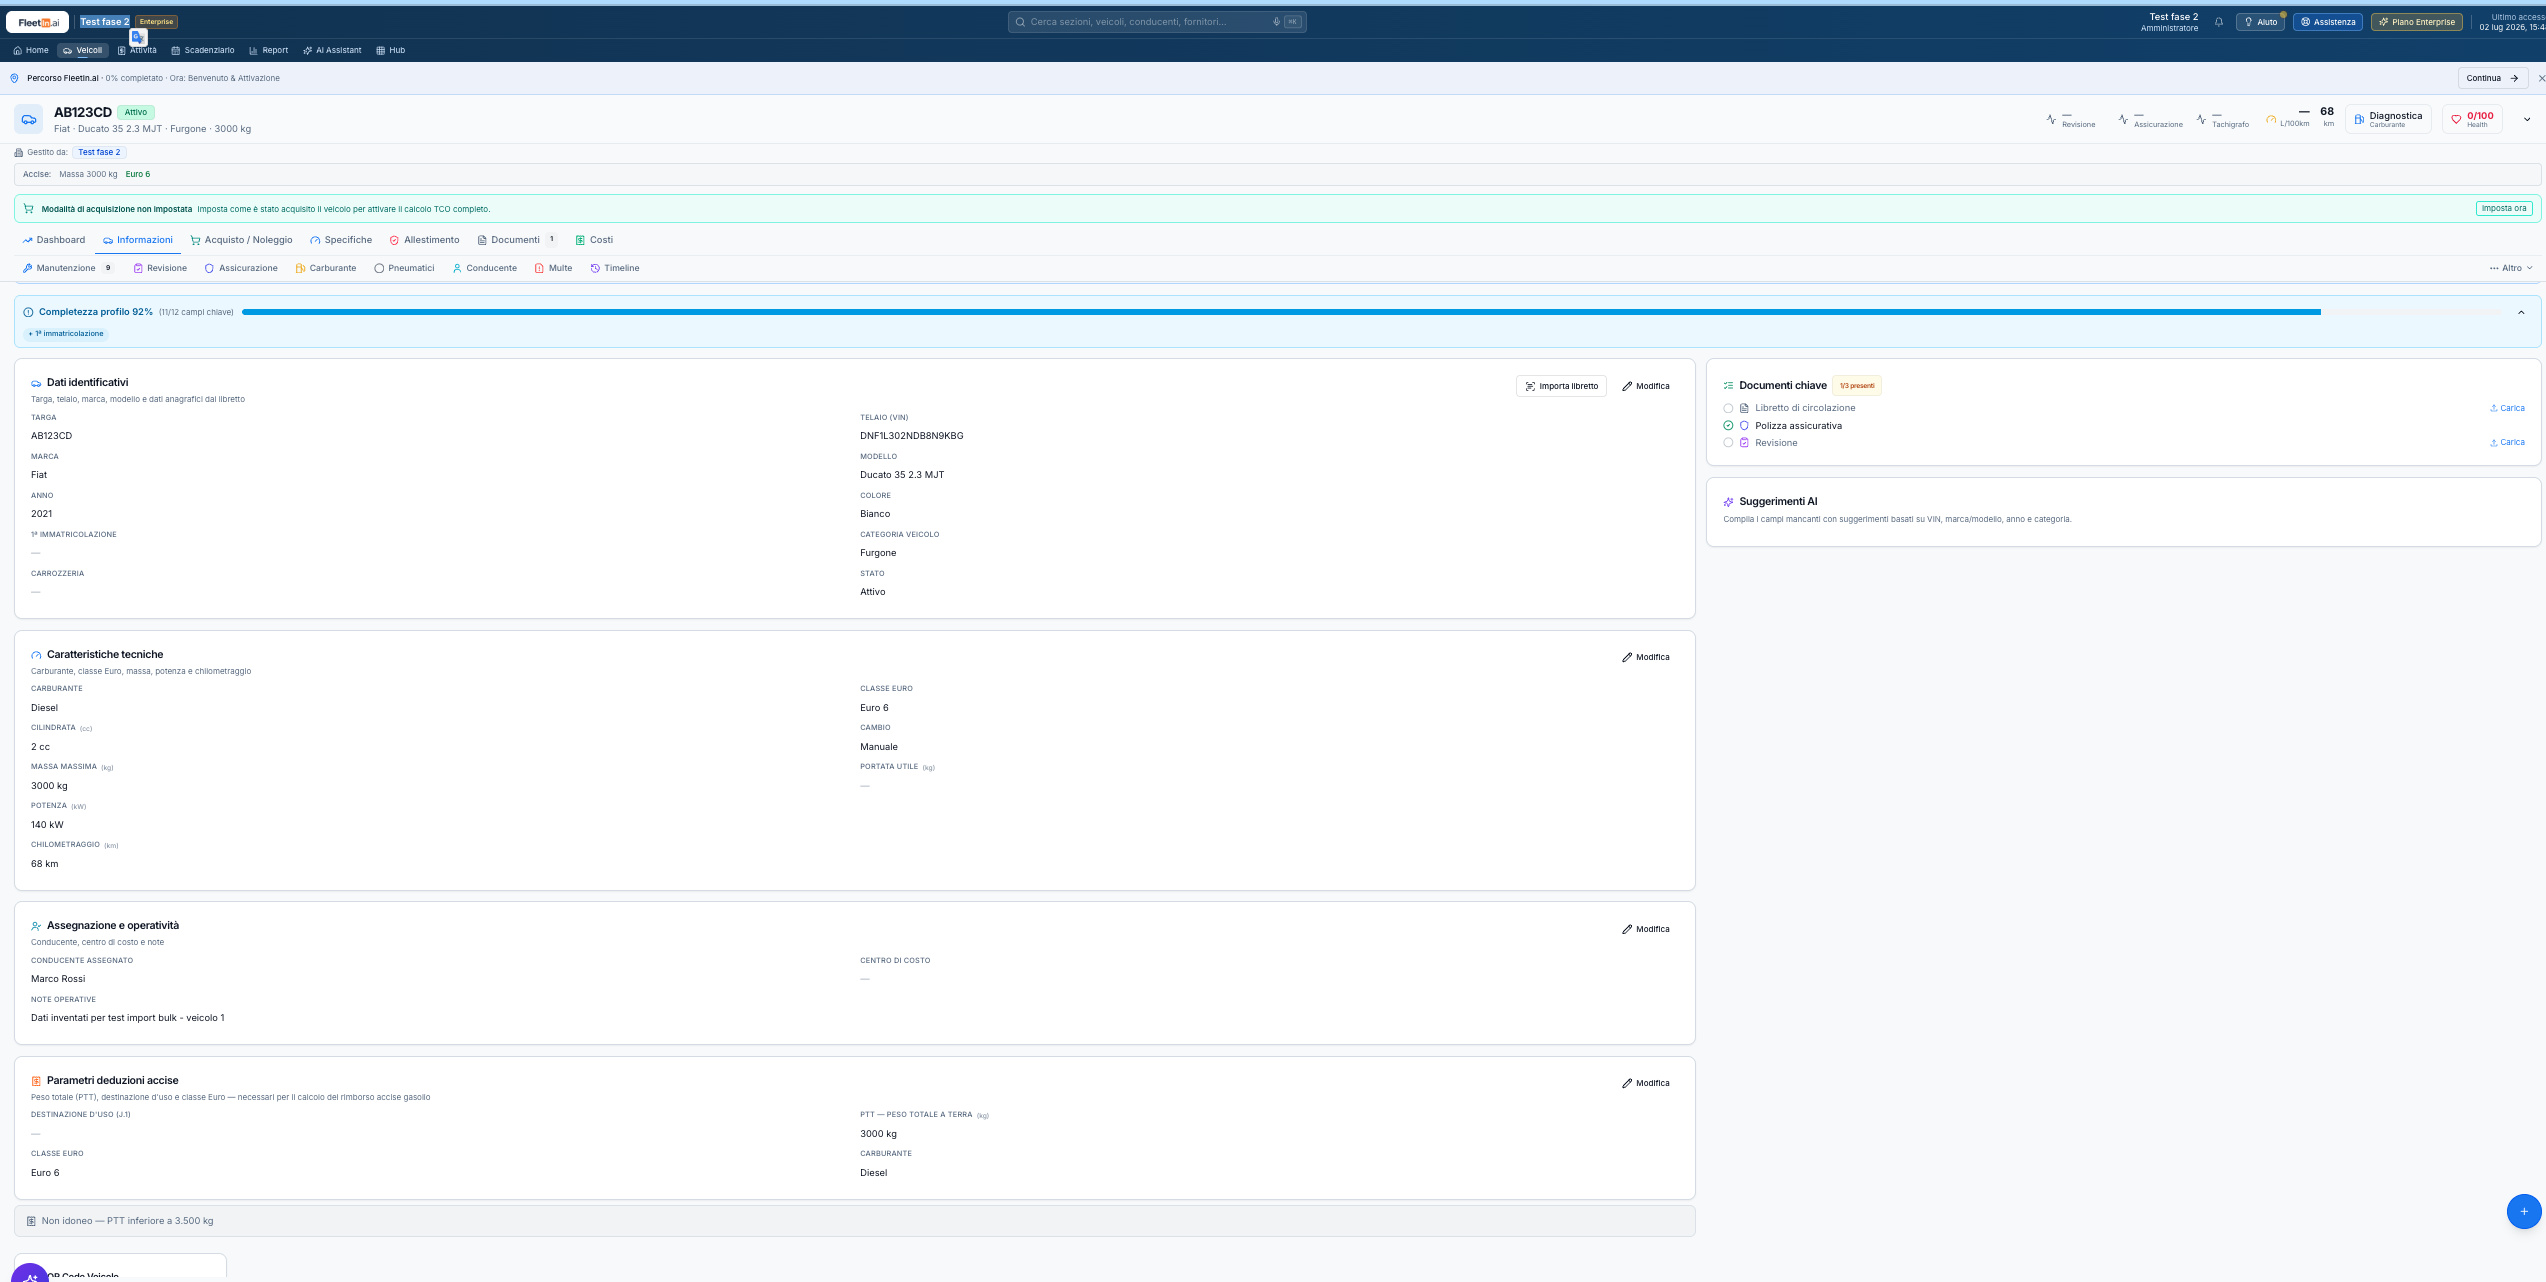Toggle the Revisione document status circle
2546x1282 pixels.
click(x=1728, y=443)
